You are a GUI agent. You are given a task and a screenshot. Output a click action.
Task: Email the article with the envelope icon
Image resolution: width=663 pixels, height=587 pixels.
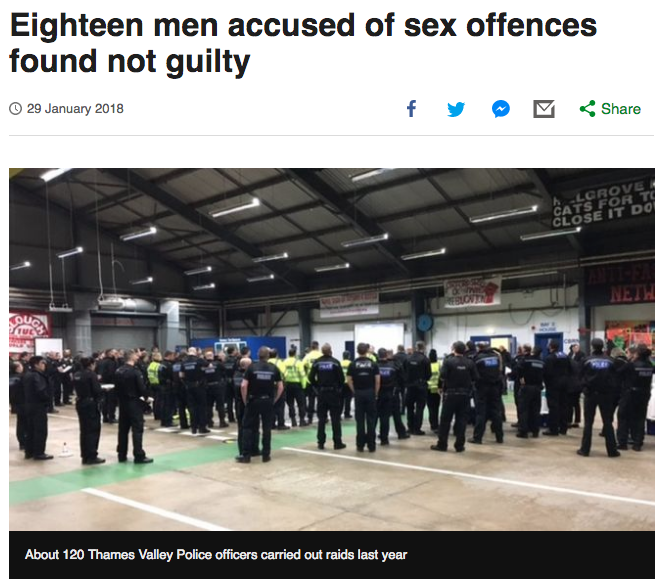[544, 109]
